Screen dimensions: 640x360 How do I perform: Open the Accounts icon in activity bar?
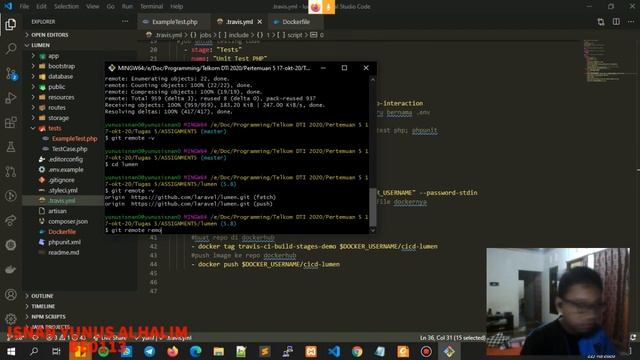11,295
